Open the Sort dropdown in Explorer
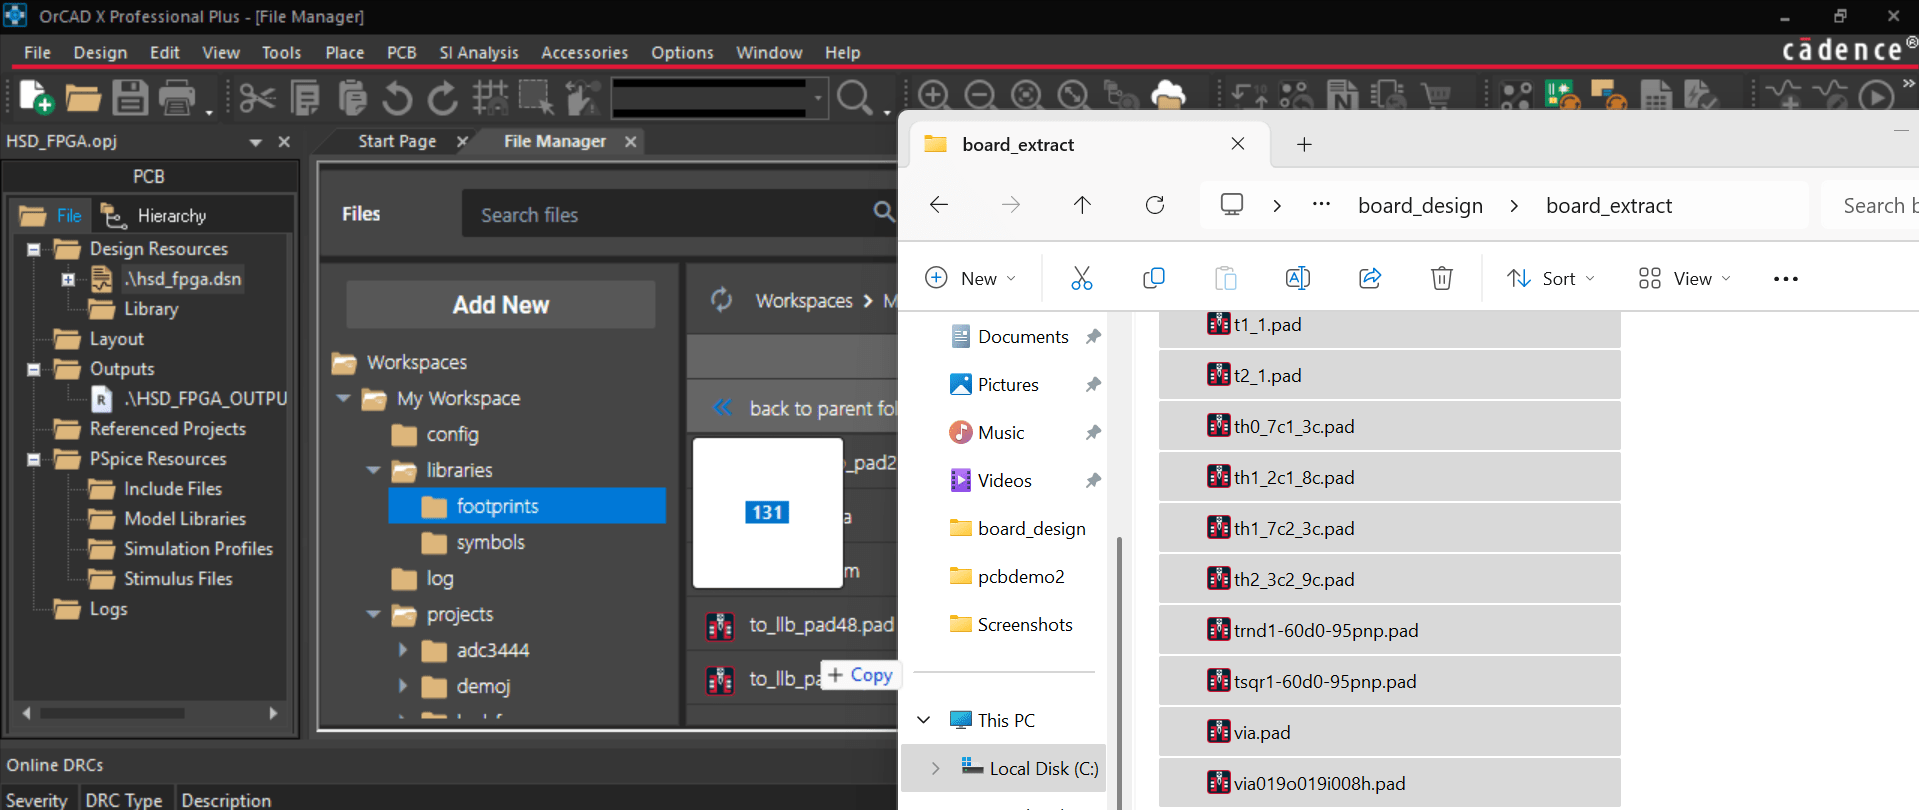This screenshot has height=810, width=1919. [1551, 278]
